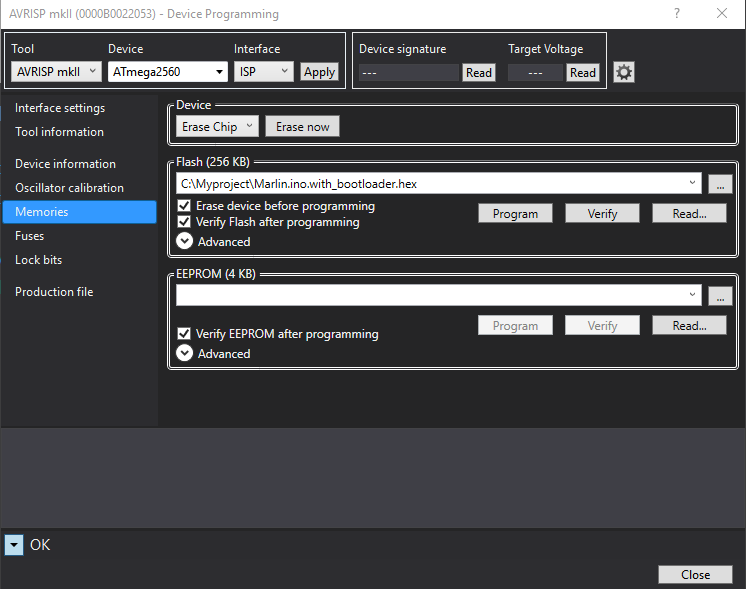Click the Device signature value field
This screenshot has height=589, width=746.
409,73
